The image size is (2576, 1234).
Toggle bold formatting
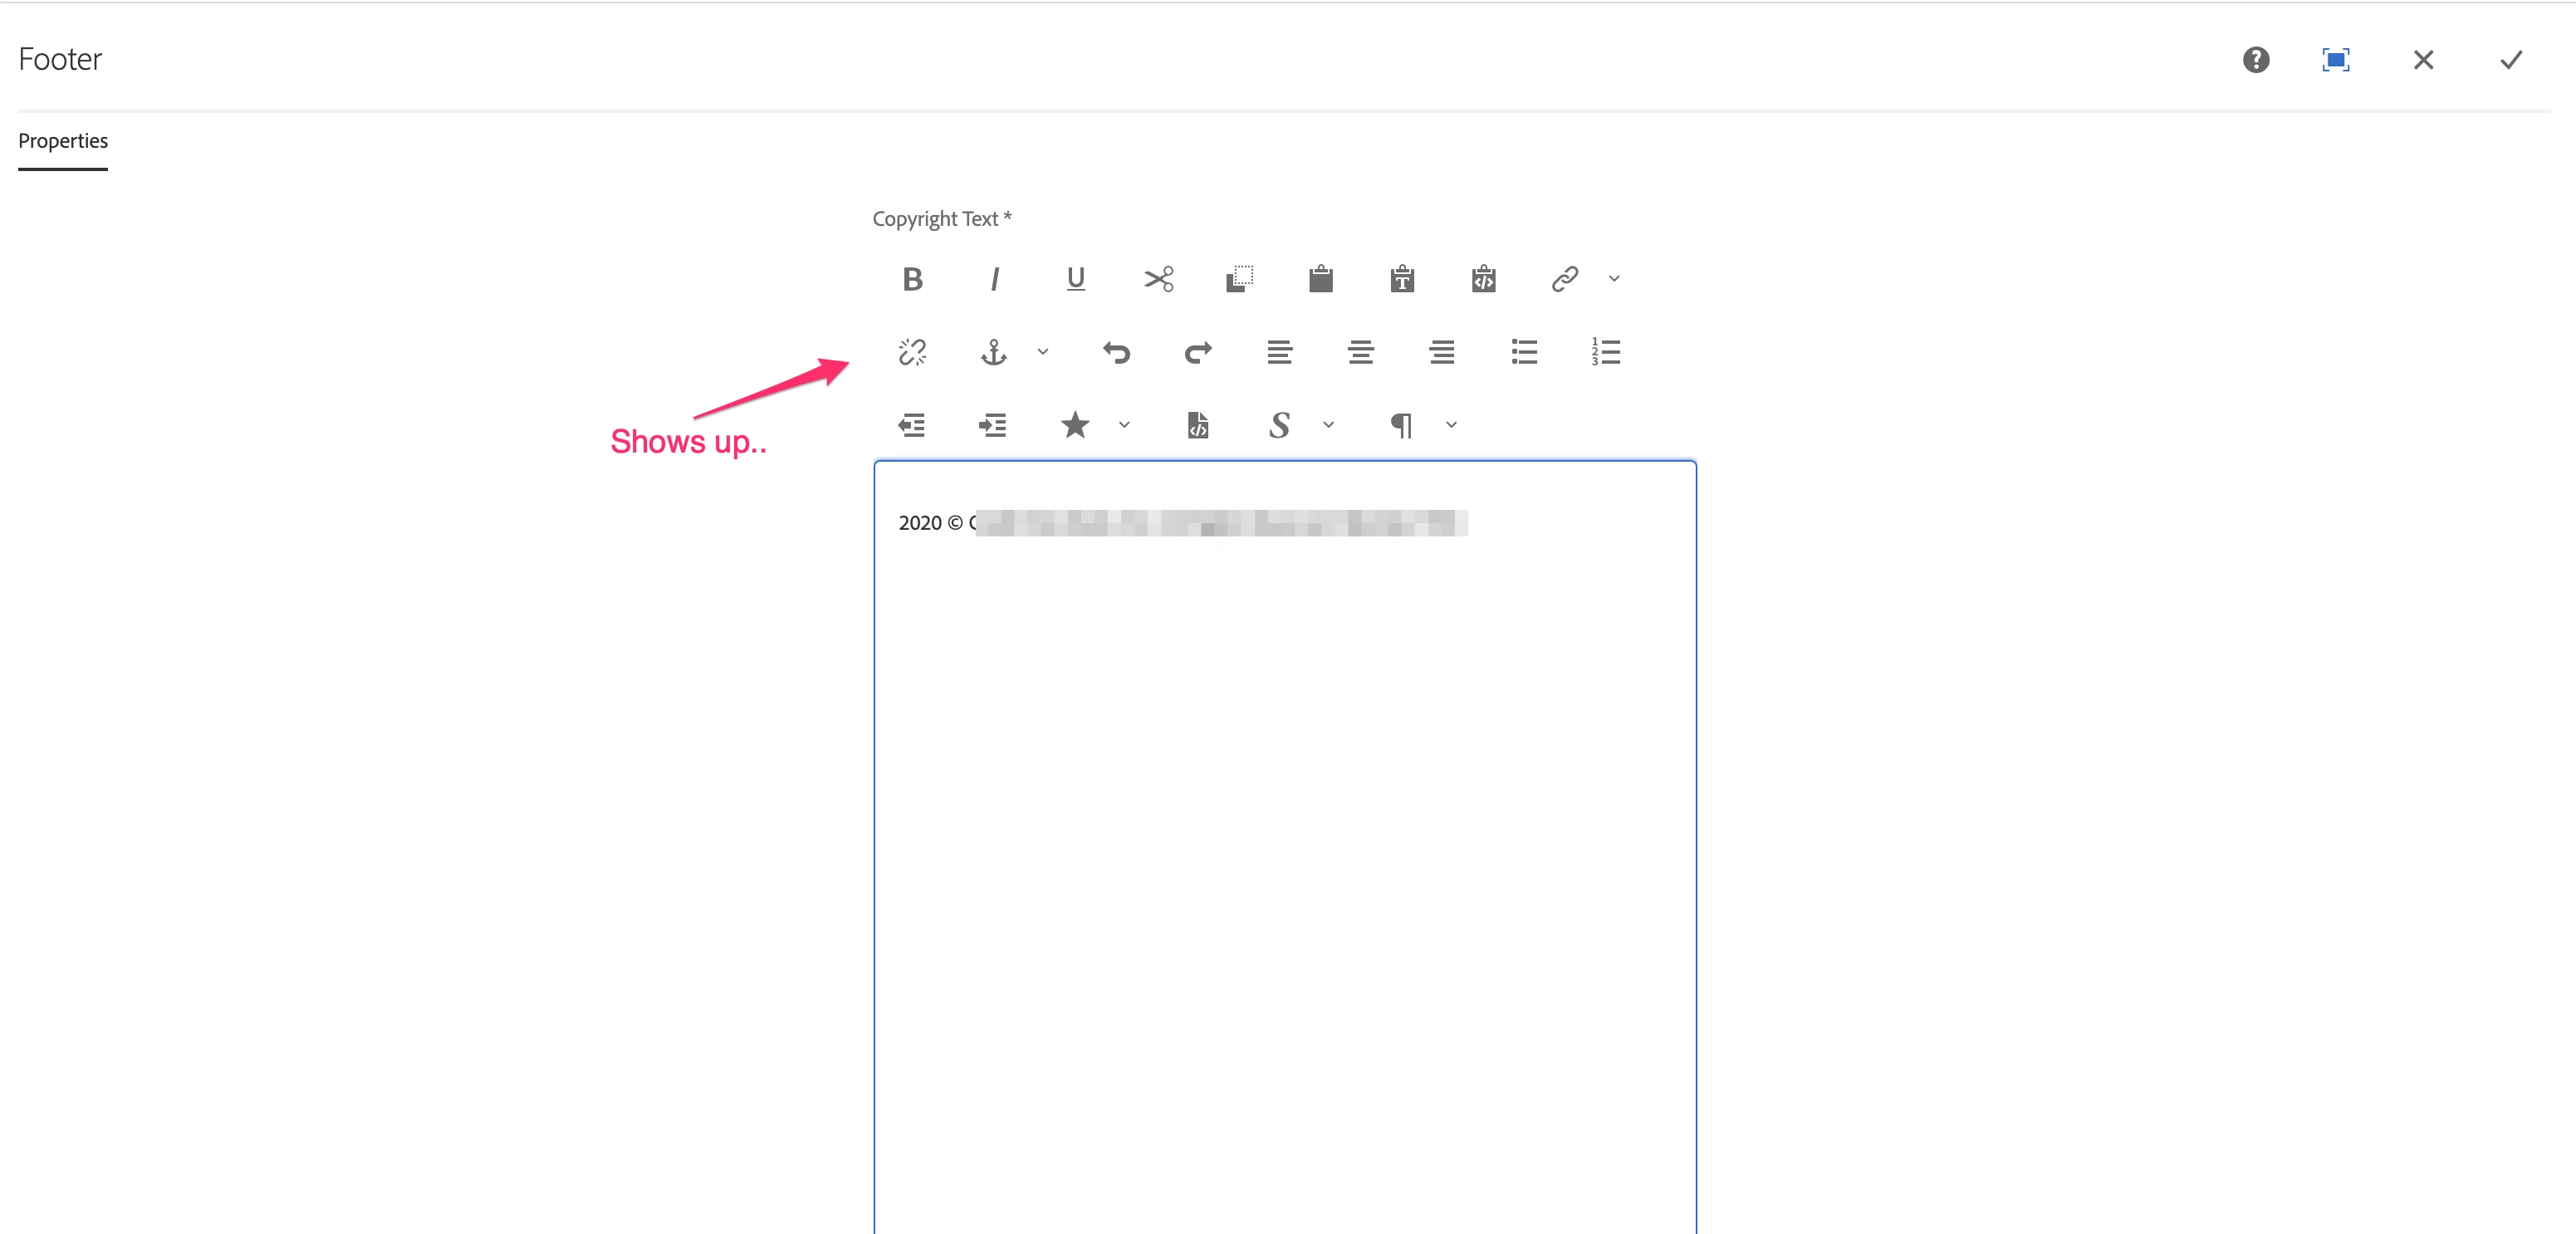coord(912,279)
